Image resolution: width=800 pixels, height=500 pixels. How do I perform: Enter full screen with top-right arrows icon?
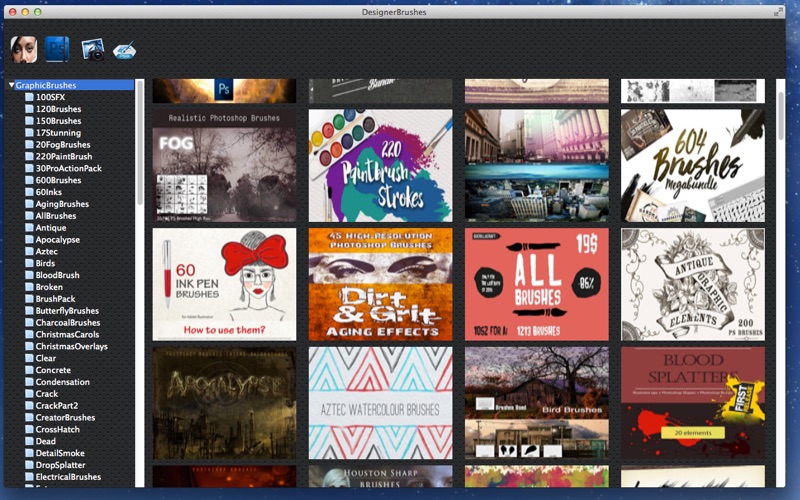click(x=778, y=11)
